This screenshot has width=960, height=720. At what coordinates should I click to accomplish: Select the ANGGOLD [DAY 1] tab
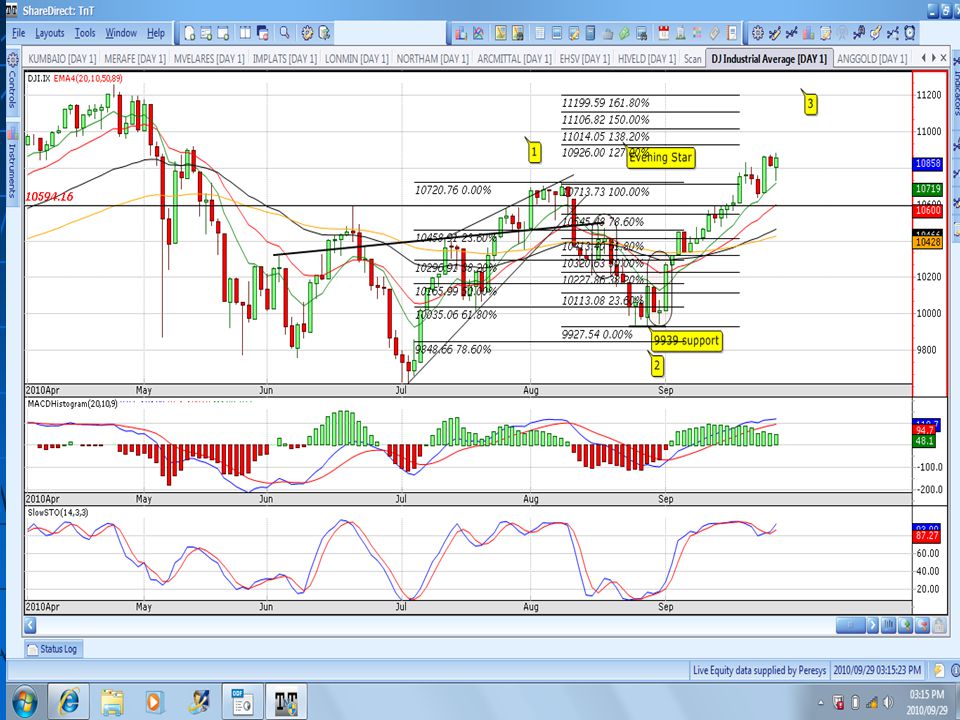click(872, 59)
